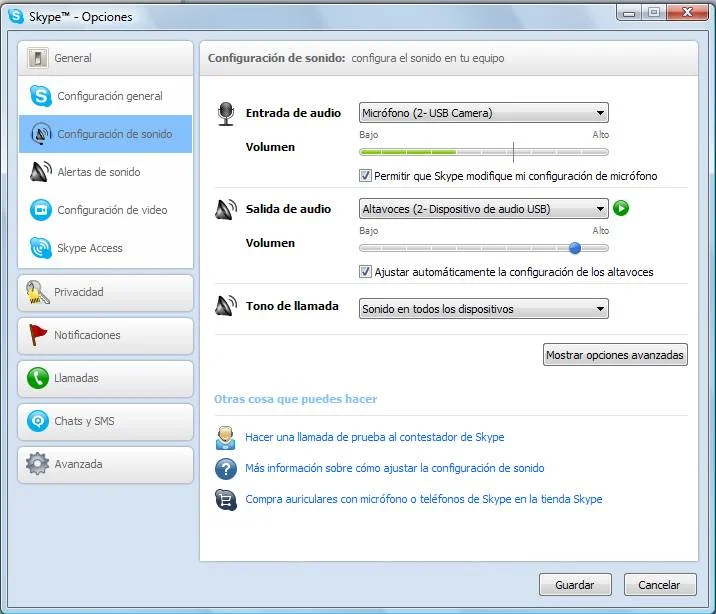The width and height of the screenshot is (716, 614).
Task: Open Skype Access settings
Action: point(105,248)
